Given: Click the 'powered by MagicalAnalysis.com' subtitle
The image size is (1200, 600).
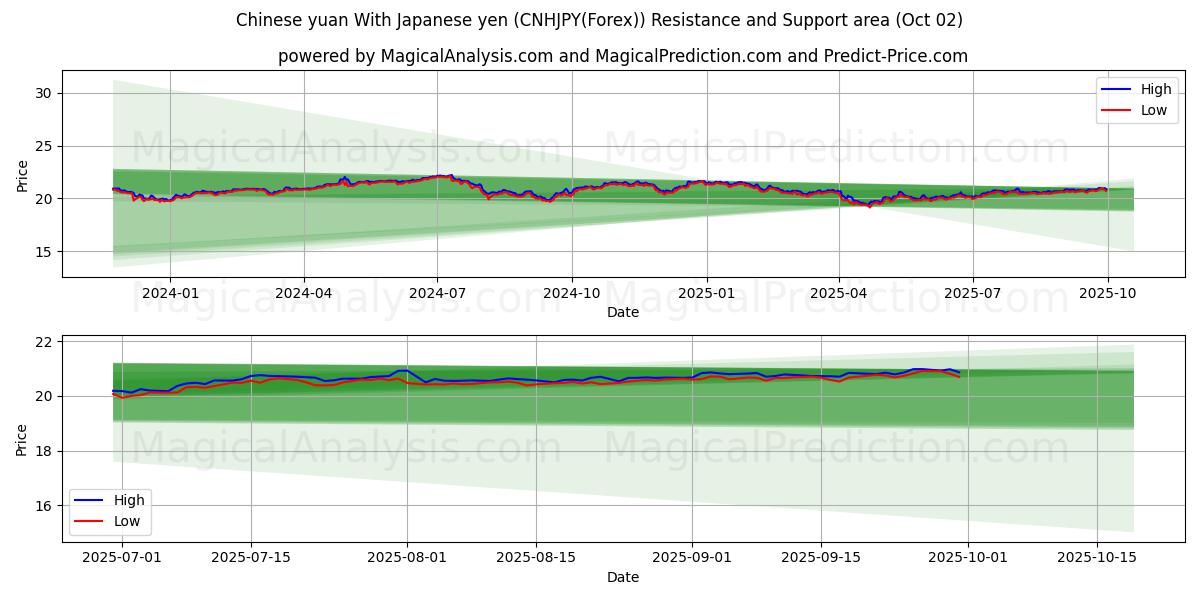Looking at the screenshot, I should (x=622, y=56).
